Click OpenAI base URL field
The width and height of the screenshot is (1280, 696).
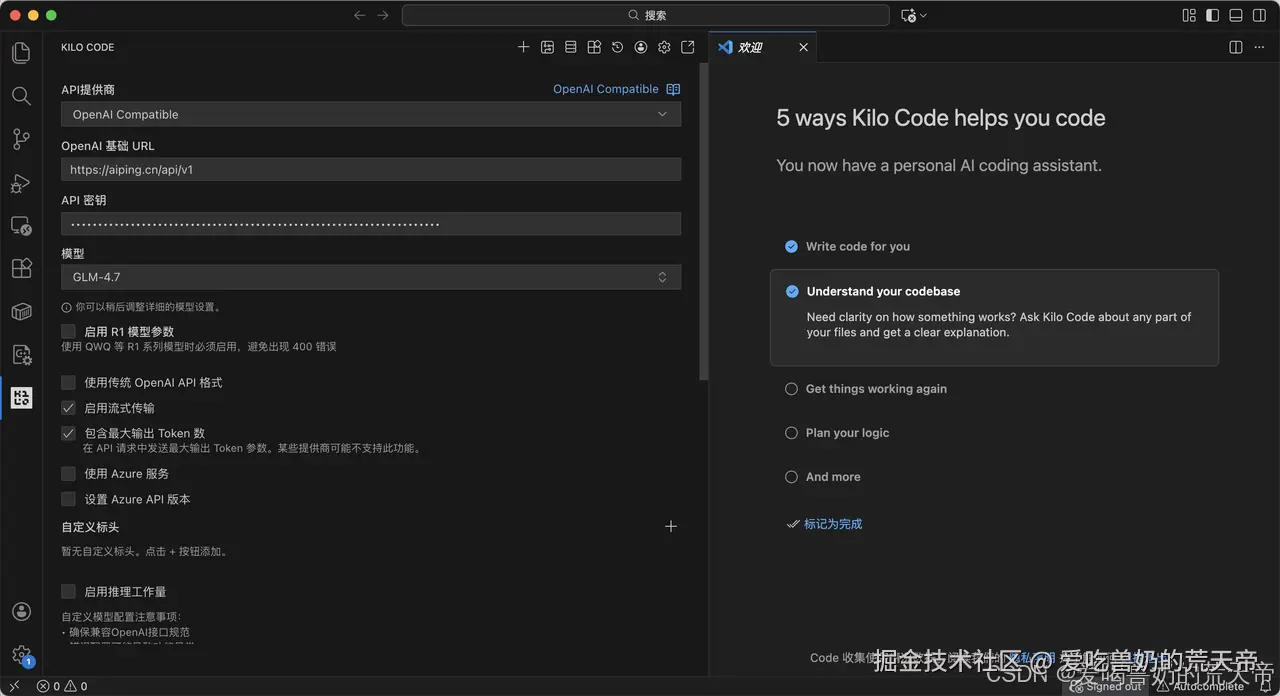[371, 169]
